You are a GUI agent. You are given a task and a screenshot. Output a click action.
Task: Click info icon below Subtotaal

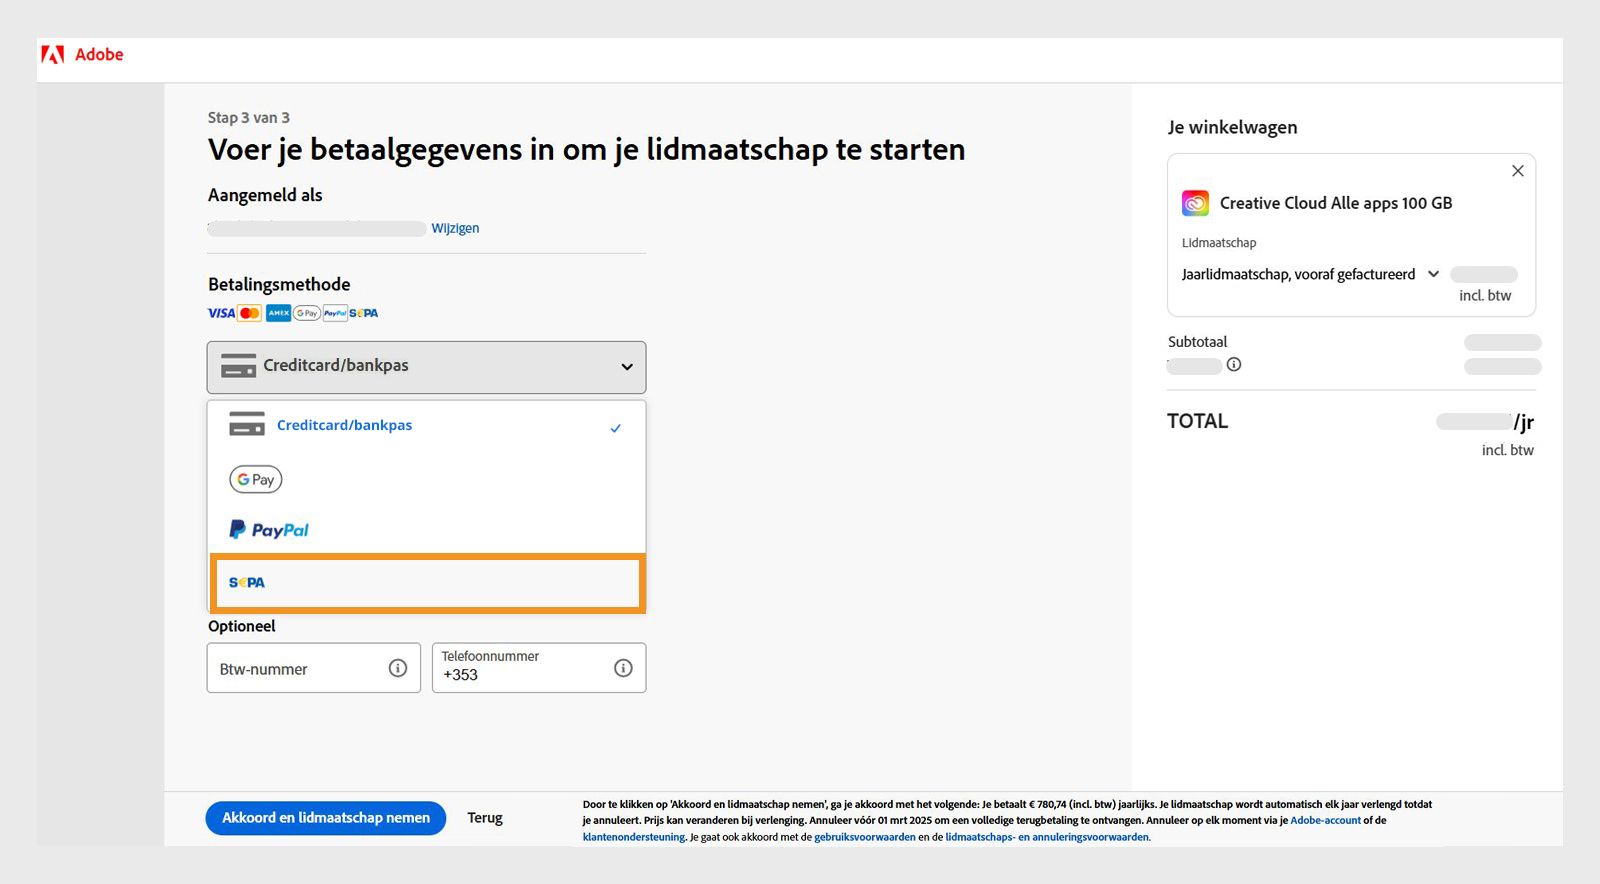(x=1234, y=365)
